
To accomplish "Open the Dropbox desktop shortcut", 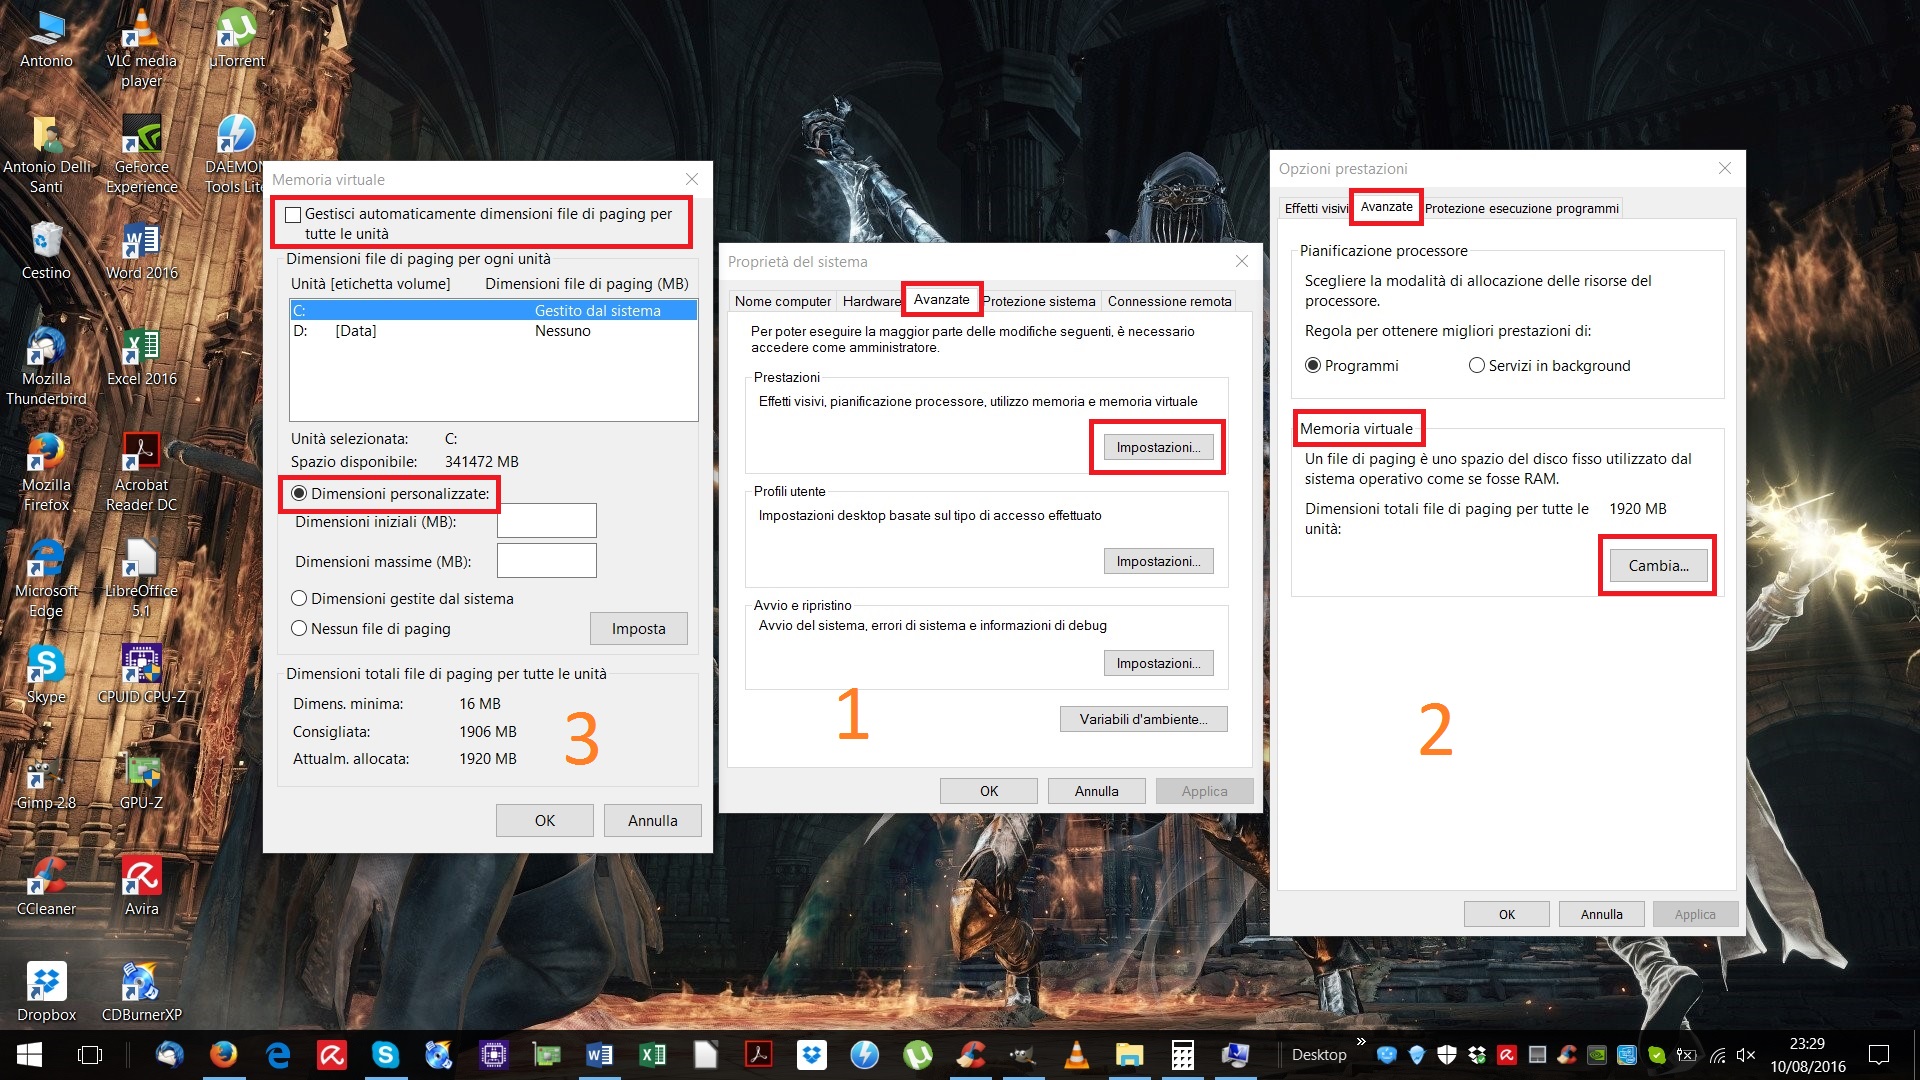I will (46, 992).
